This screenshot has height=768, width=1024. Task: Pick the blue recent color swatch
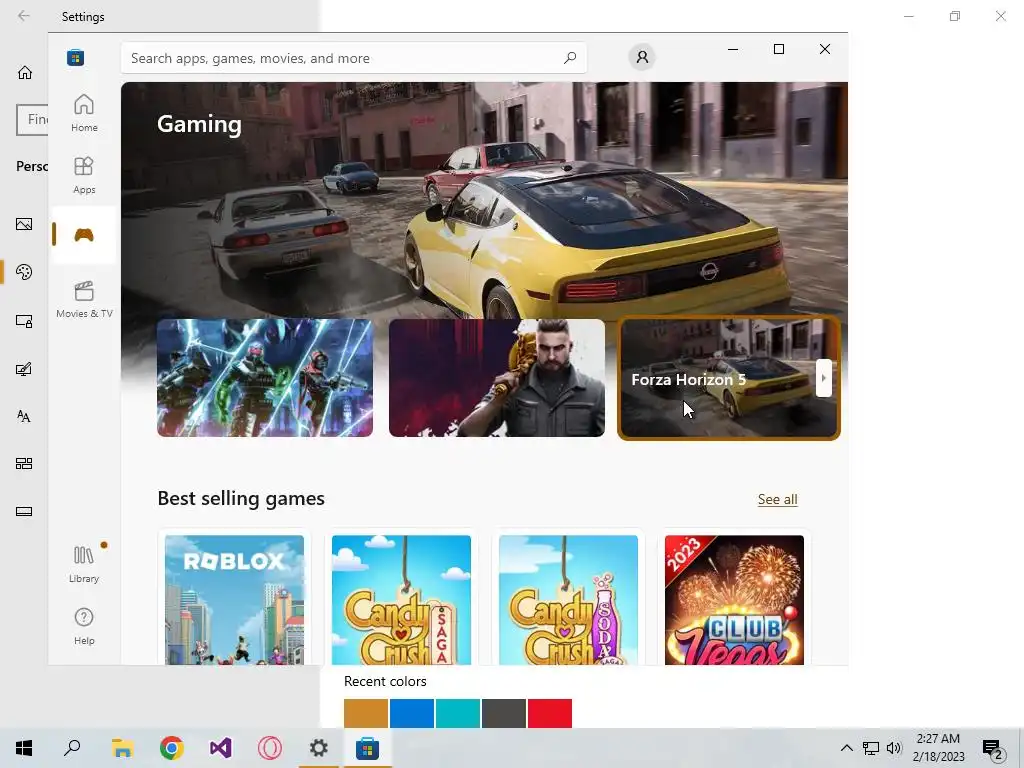coord(412,713)
